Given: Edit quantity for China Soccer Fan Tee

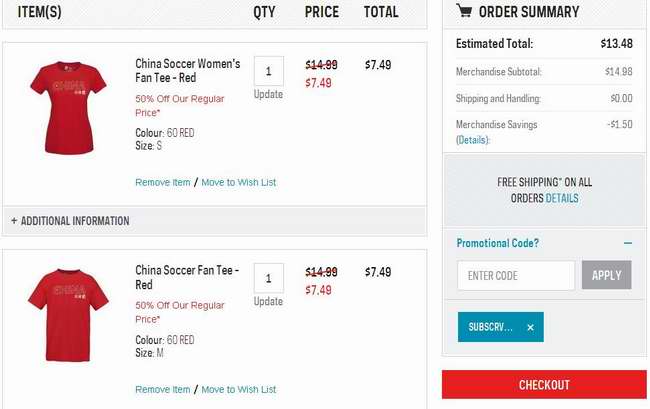Looking at the screenshot, I should pos(269,278).
